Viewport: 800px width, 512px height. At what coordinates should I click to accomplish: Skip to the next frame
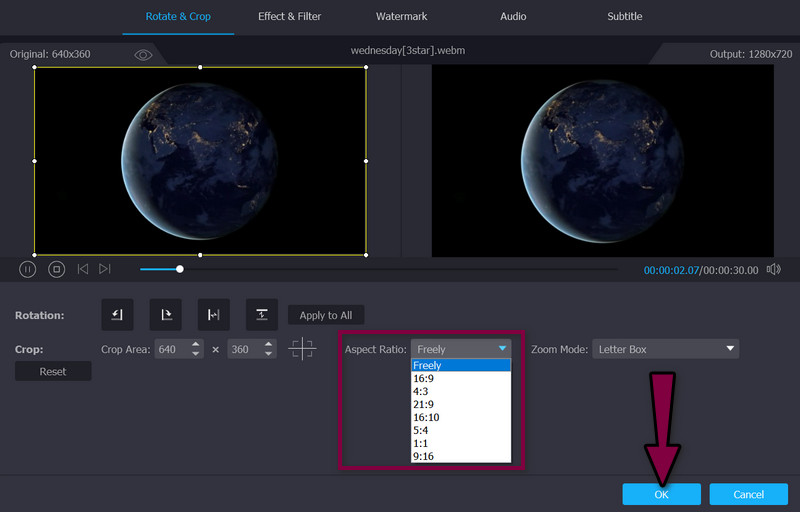tap(105, 269)
